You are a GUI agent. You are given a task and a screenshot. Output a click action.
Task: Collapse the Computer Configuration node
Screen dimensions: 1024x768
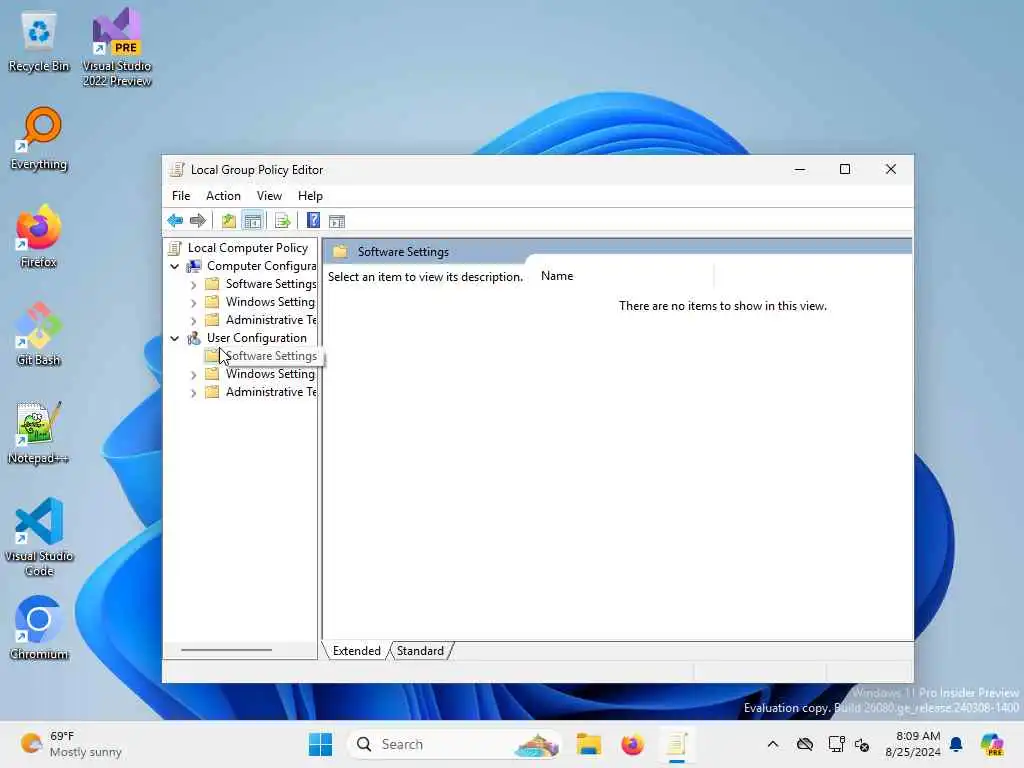174,266
